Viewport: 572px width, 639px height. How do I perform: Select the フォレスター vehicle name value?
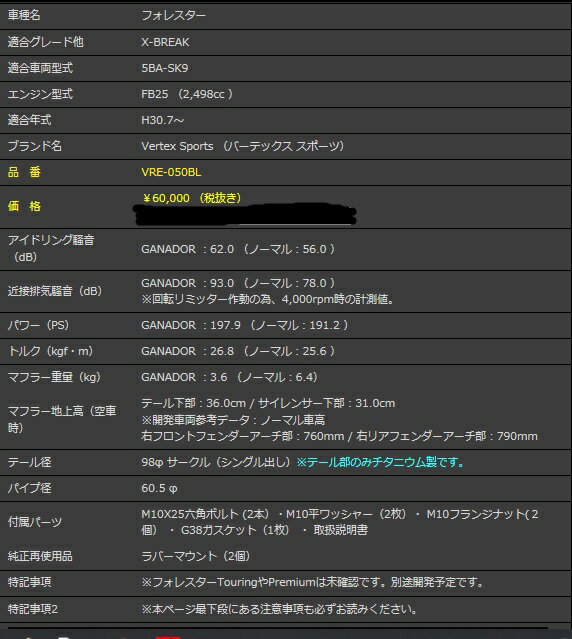tap(173, 15)
